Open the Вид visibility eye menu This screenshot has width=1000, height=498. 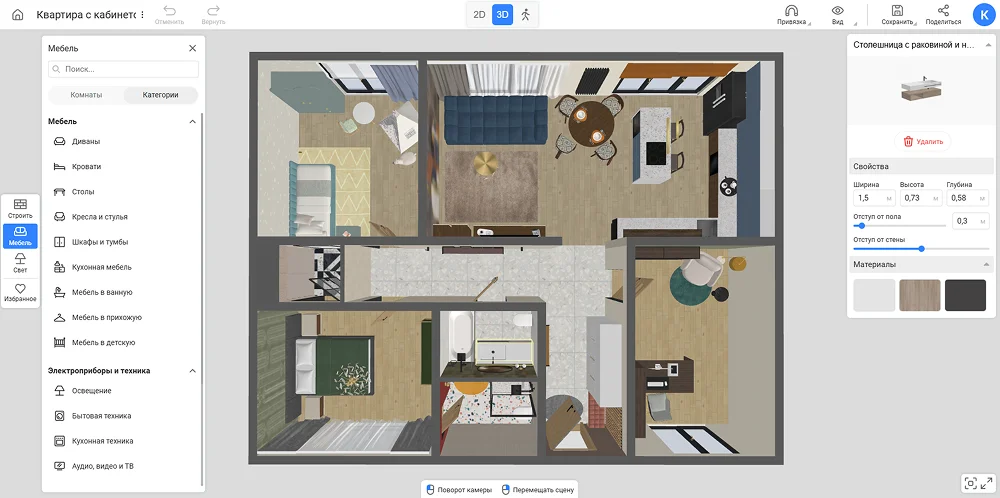[838, 11]
